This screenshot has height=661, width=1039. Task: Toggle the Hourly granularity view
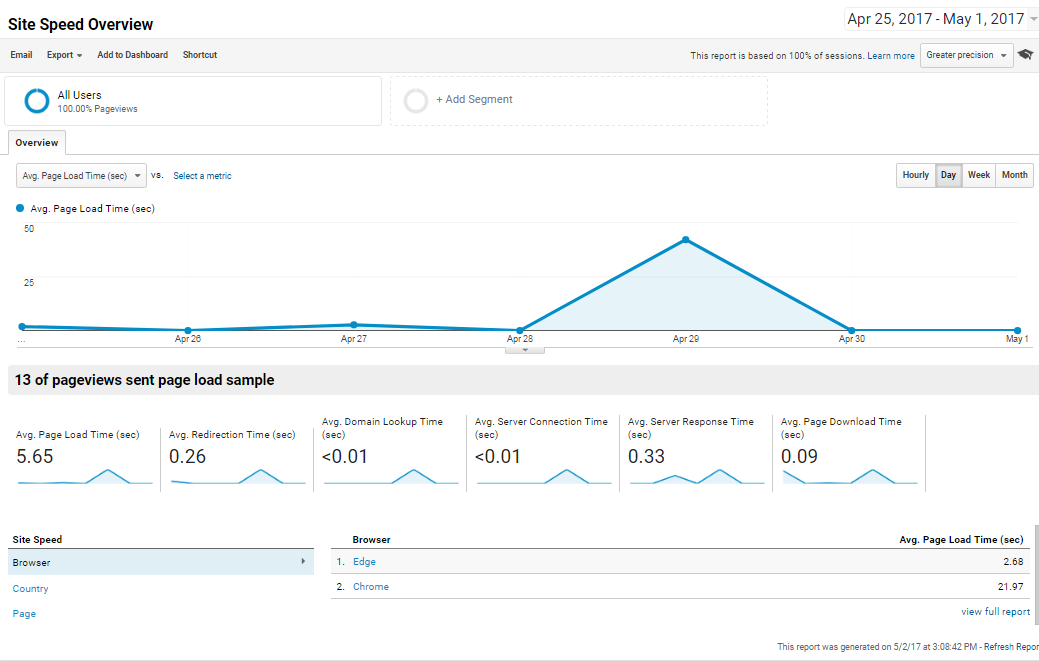(915, 175)
